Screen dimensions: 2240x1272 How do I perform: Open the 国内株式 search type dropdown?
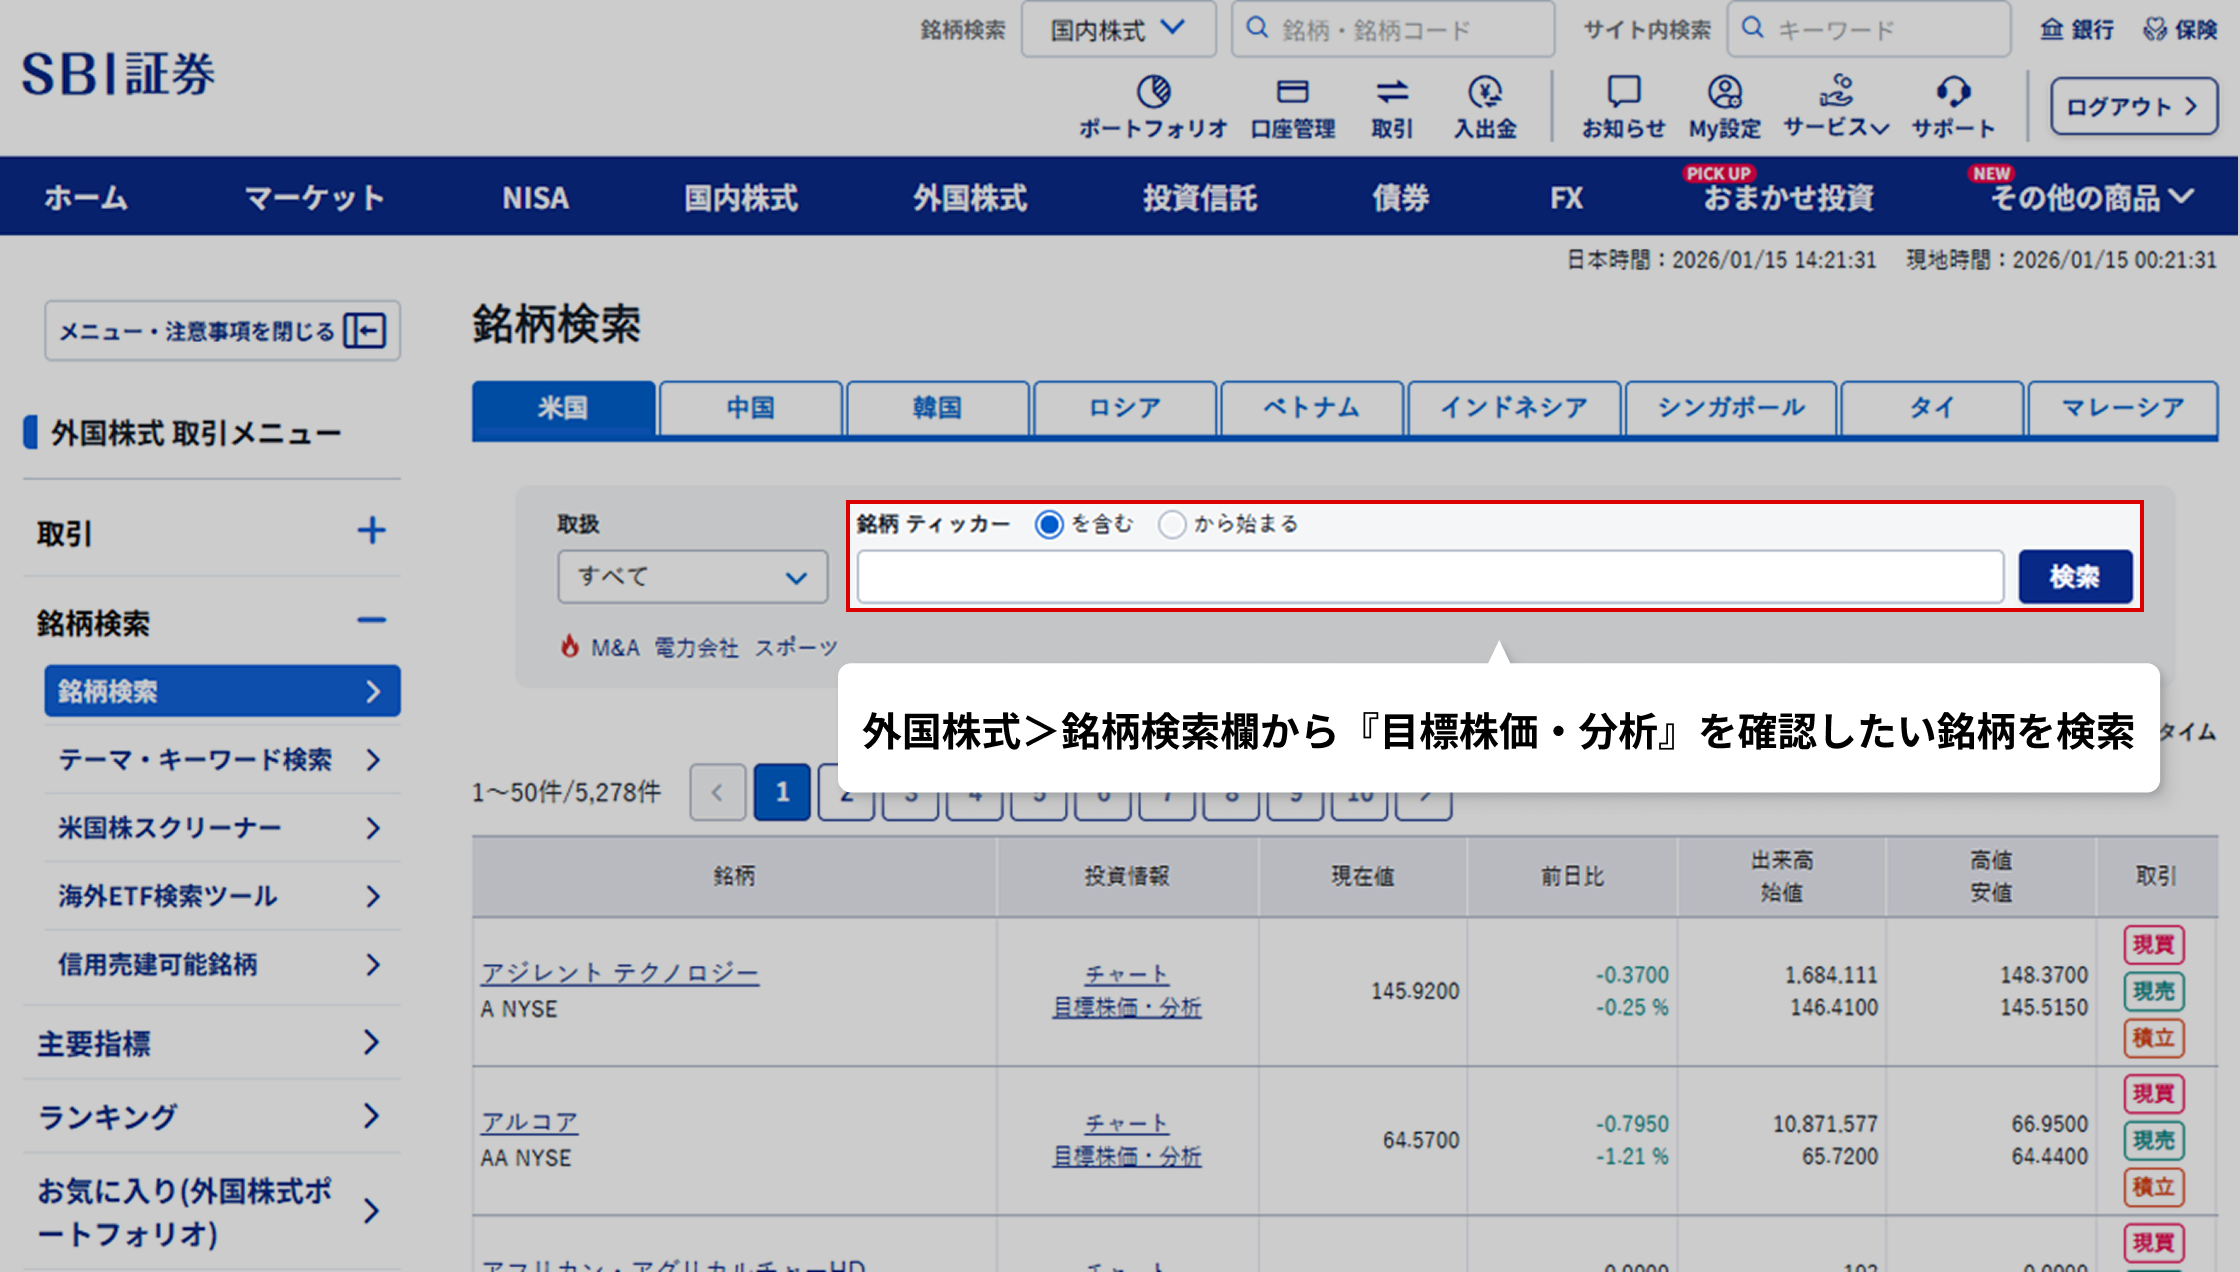1118,30
